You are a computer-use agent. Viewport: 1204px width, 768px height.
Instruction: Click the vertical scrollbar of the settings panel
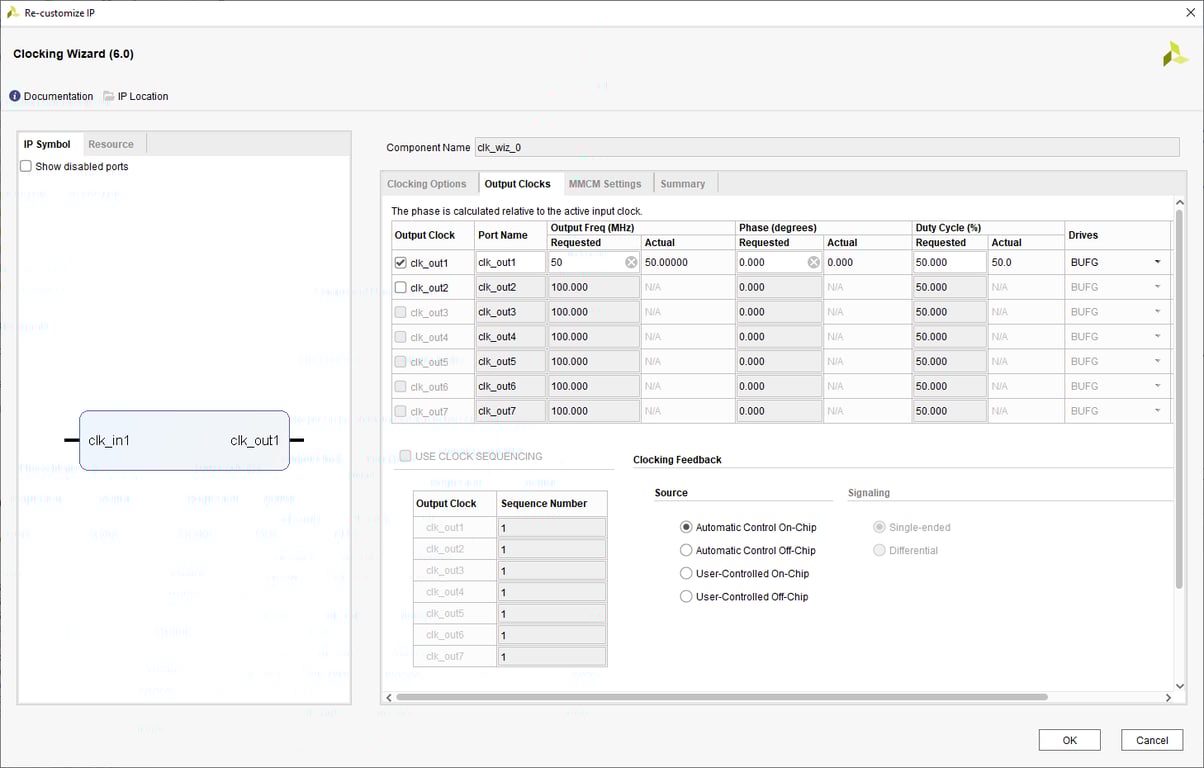[1180, 400]
